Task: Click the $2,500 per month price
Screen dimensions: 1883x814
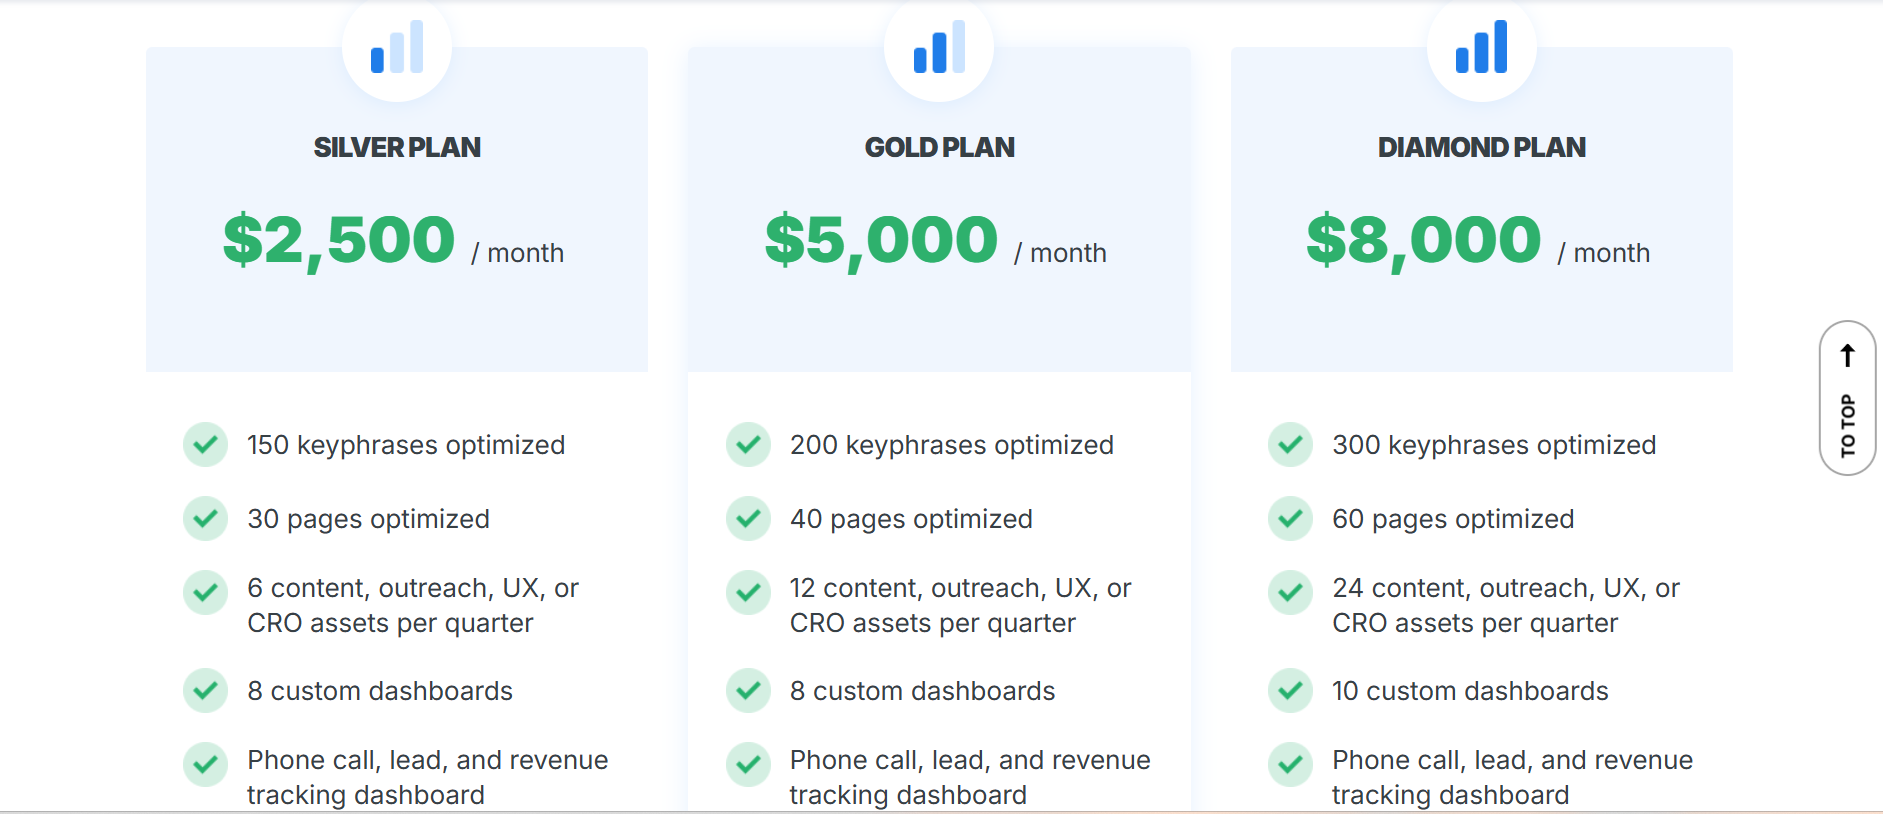Action: pyautogui.click(x=339, y=241)
